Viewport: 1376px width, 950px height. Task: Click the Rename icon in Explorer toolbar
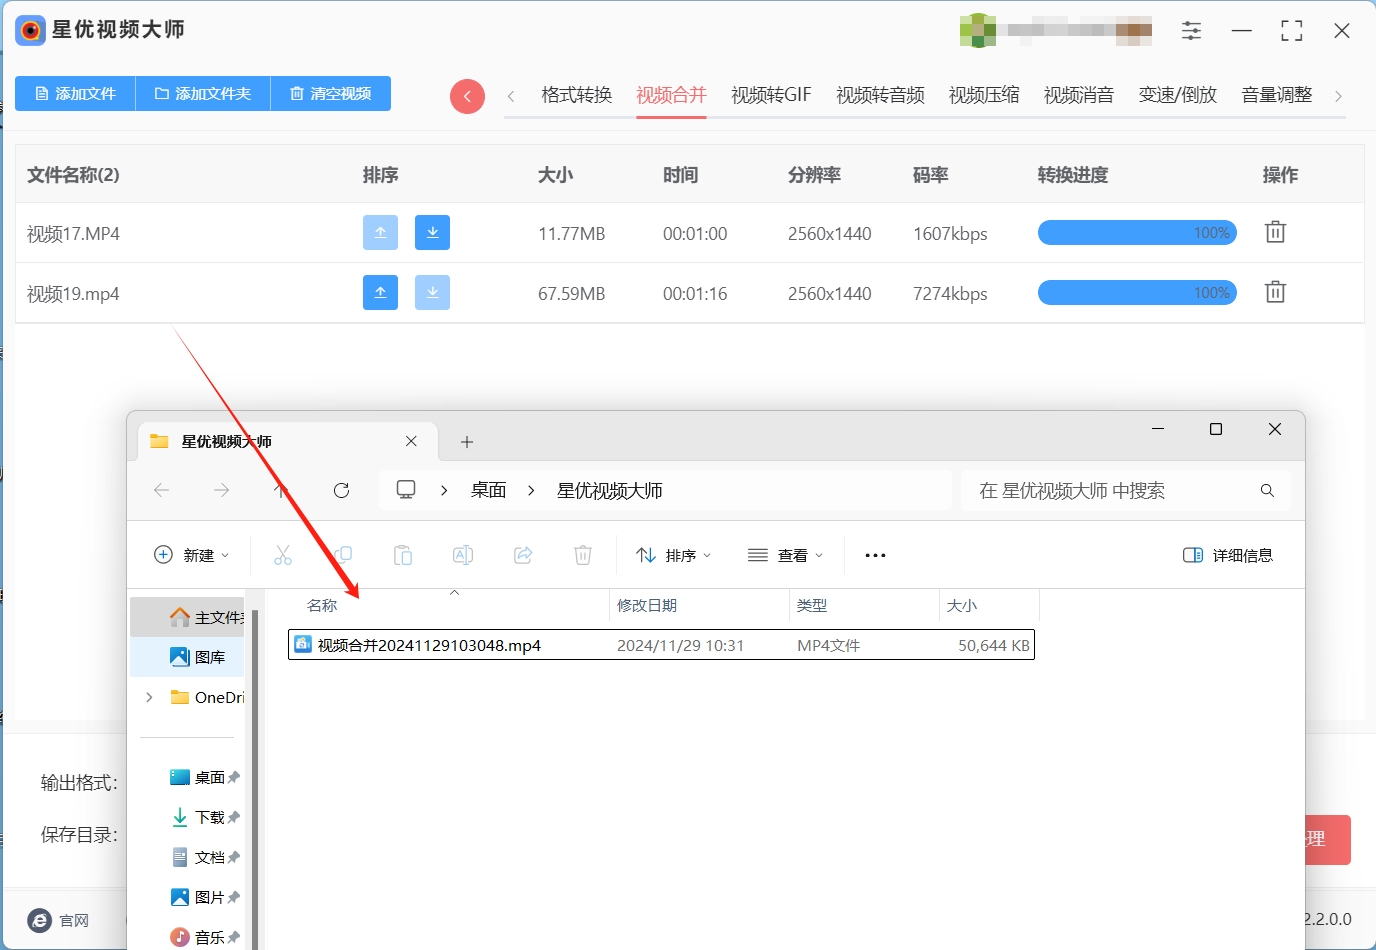click(463, 555)
